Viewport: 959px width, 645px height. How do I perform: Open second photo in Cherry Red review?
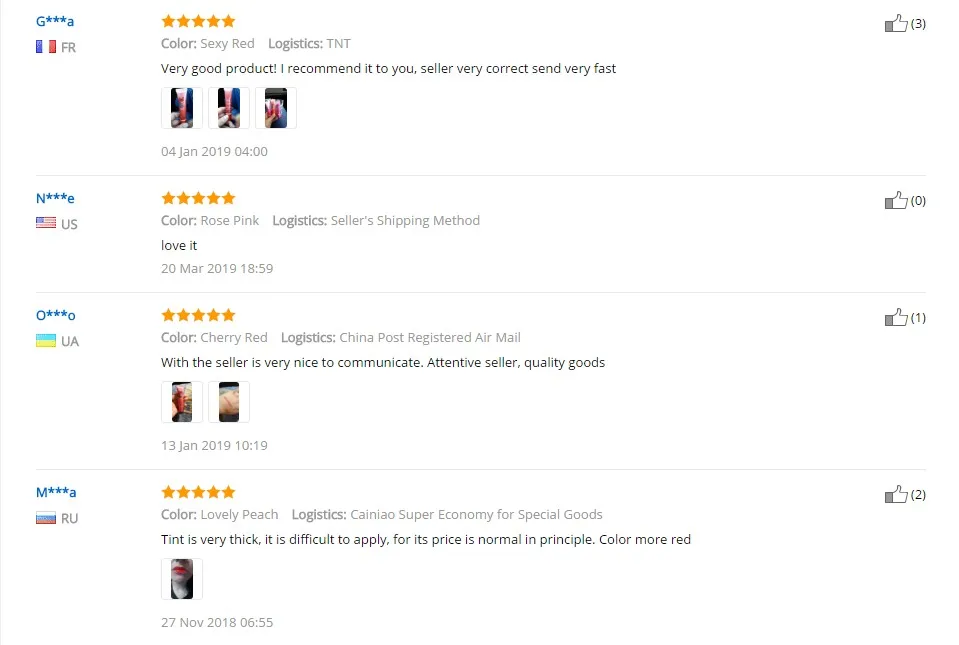229,402
